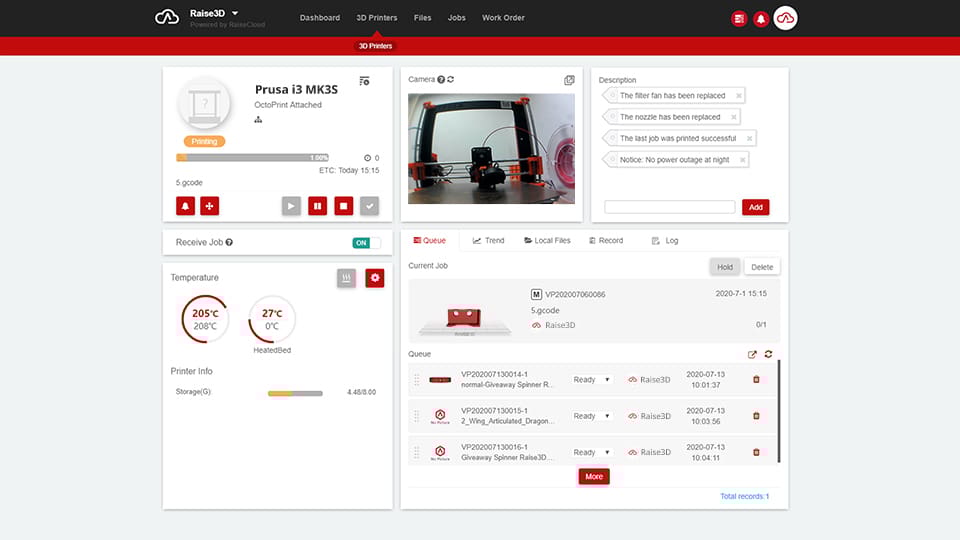Screen dimensions: 960x540
Task: Click the red alert bell button
Action: point(186,206)
